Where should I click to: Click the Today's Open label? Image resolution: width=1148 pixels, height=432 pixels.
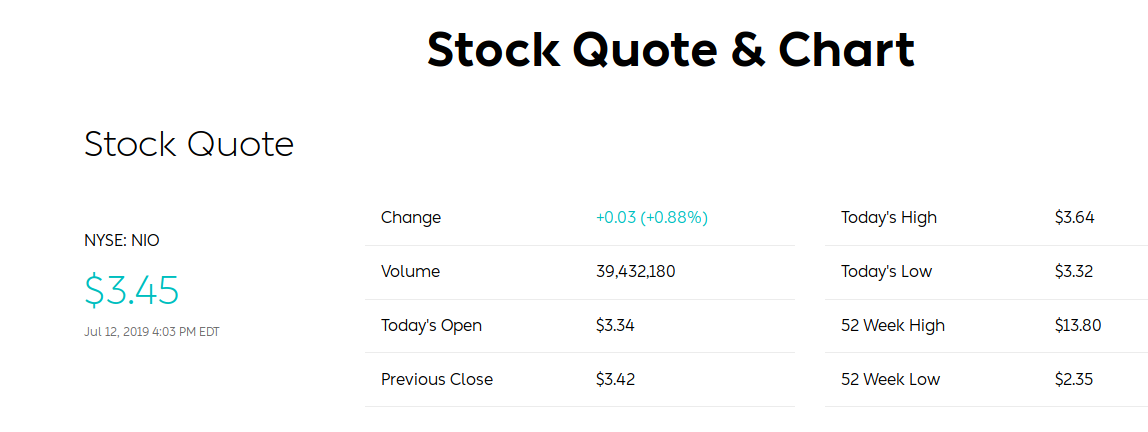[431, 326]
